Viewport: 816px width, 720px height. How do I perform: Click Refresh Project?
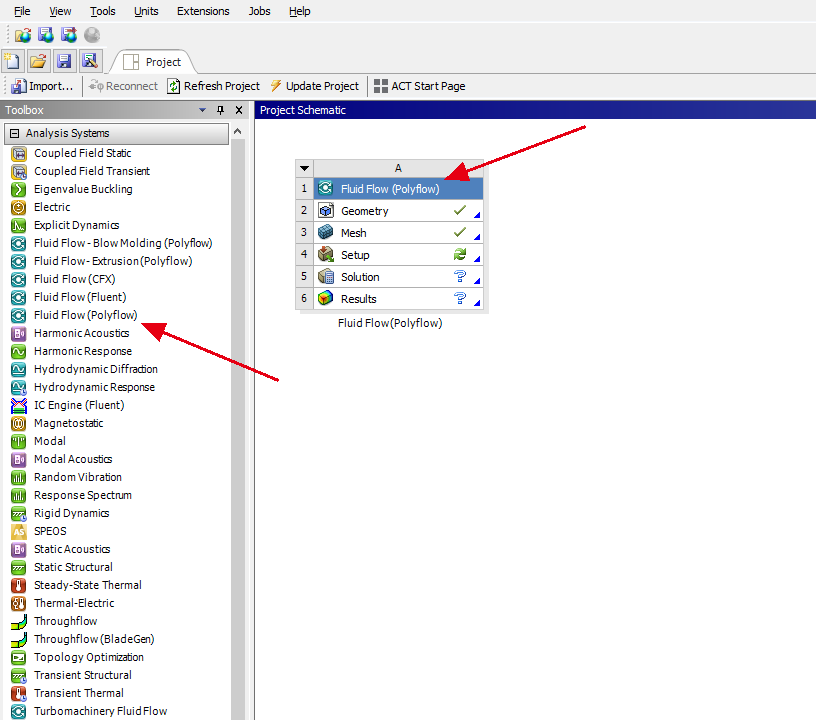coord(213,86)
